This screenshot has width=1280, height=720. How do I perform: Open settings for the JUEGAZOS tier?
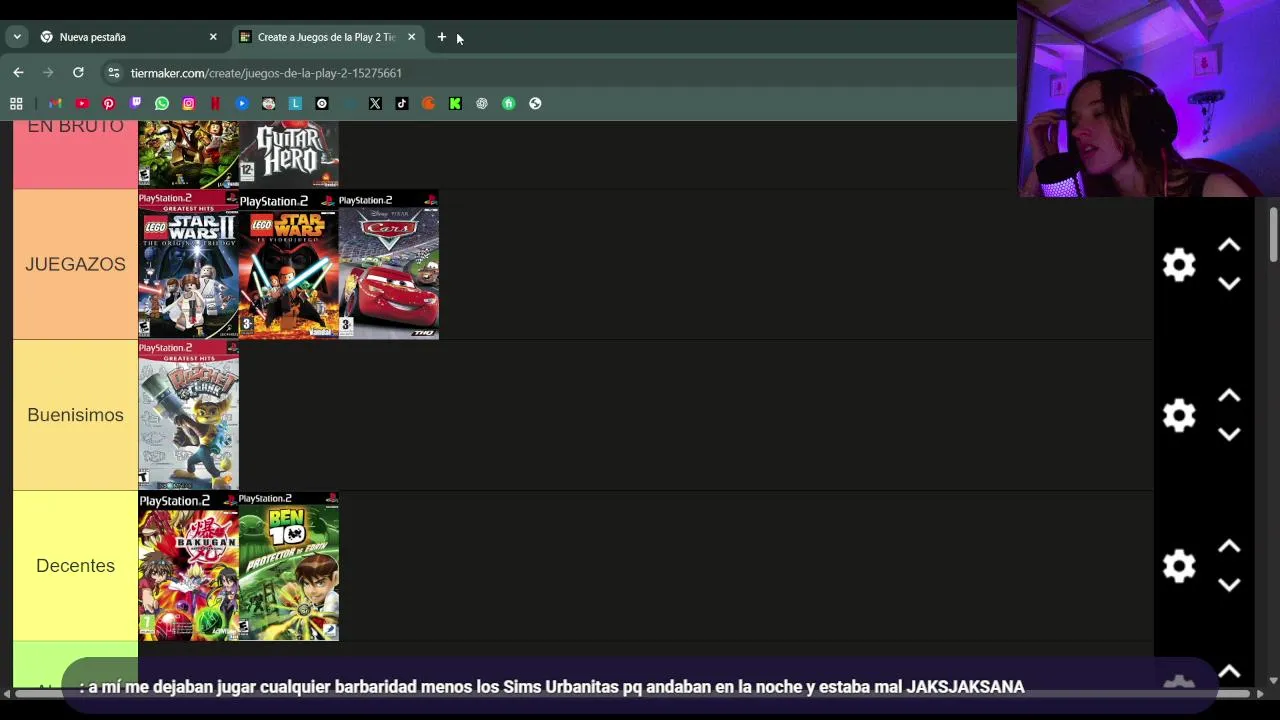coord(1179,264)
